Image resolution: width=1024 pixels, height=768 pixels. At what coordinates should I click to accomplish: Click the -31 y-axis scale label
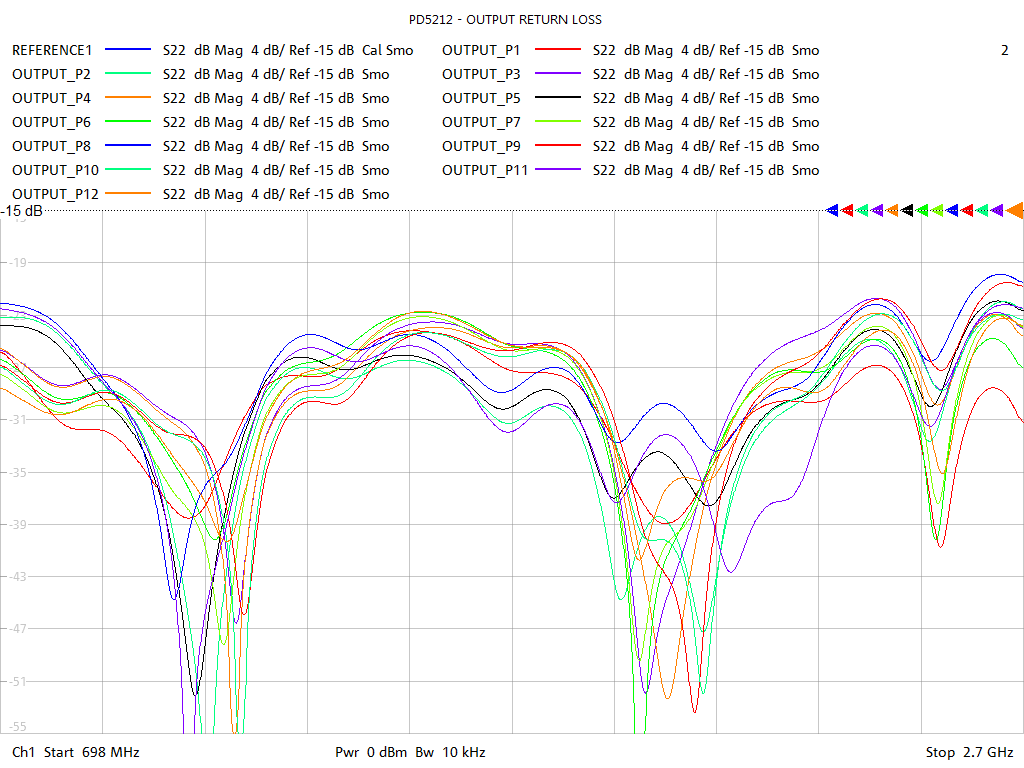tap(17, 419)
